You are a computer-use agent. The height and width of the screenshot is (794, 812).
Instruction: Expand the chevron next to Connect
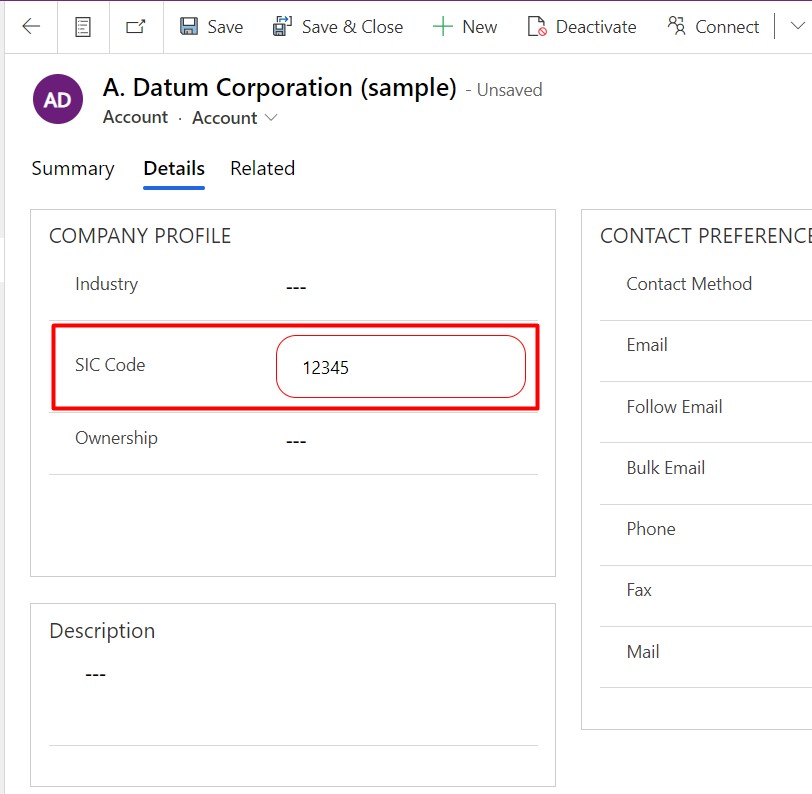coord(797,27)
